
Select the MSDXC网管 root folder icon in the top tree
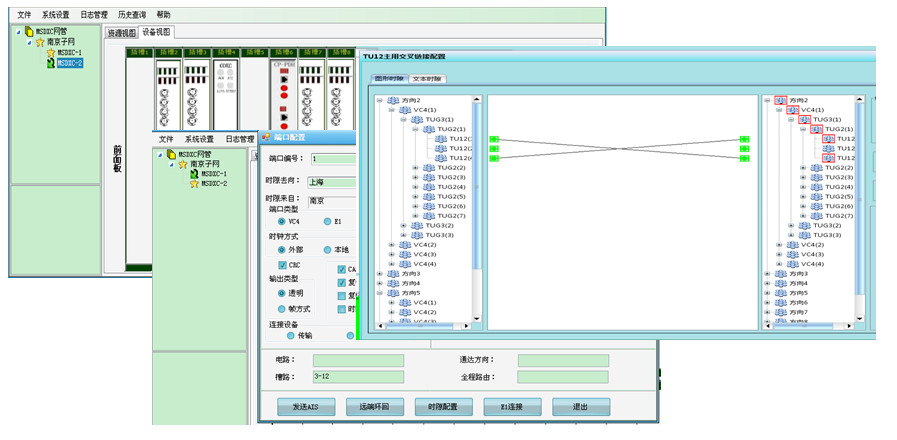(28, 31)
